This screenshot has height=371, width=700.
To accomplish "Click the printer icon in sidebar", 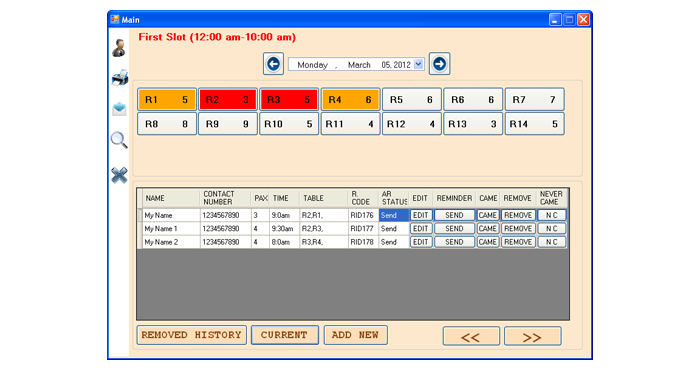I will [x=120, y=78].
